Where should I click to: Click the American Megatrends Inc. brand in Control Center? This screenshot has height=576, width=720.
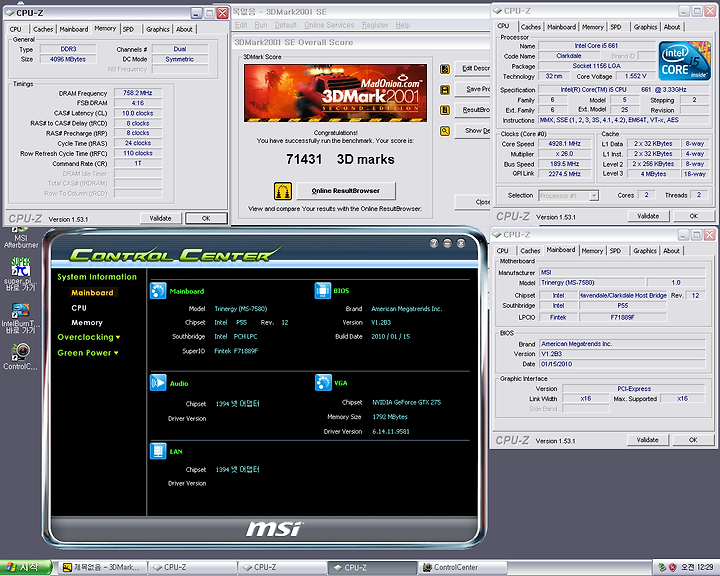click(406, 309)
